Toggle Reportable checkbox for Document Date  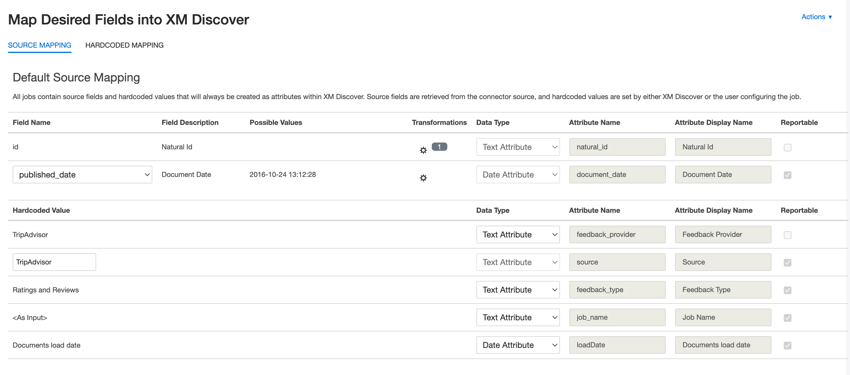pos(788,175)
